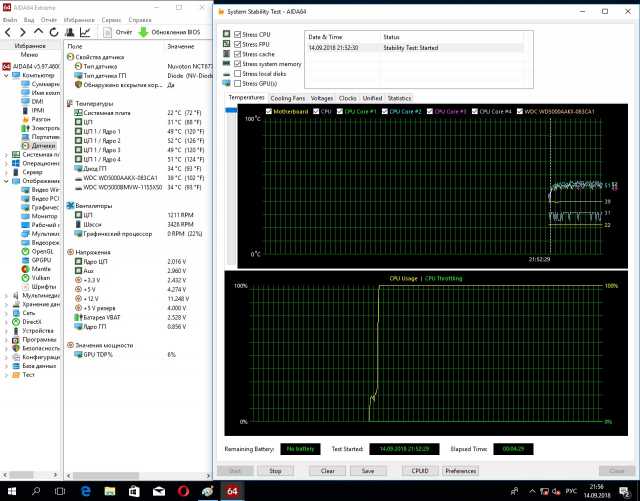This screenshot has width=640, height=501.
Task: Select Датчики sensor item in tree
Action: point(39,146)
